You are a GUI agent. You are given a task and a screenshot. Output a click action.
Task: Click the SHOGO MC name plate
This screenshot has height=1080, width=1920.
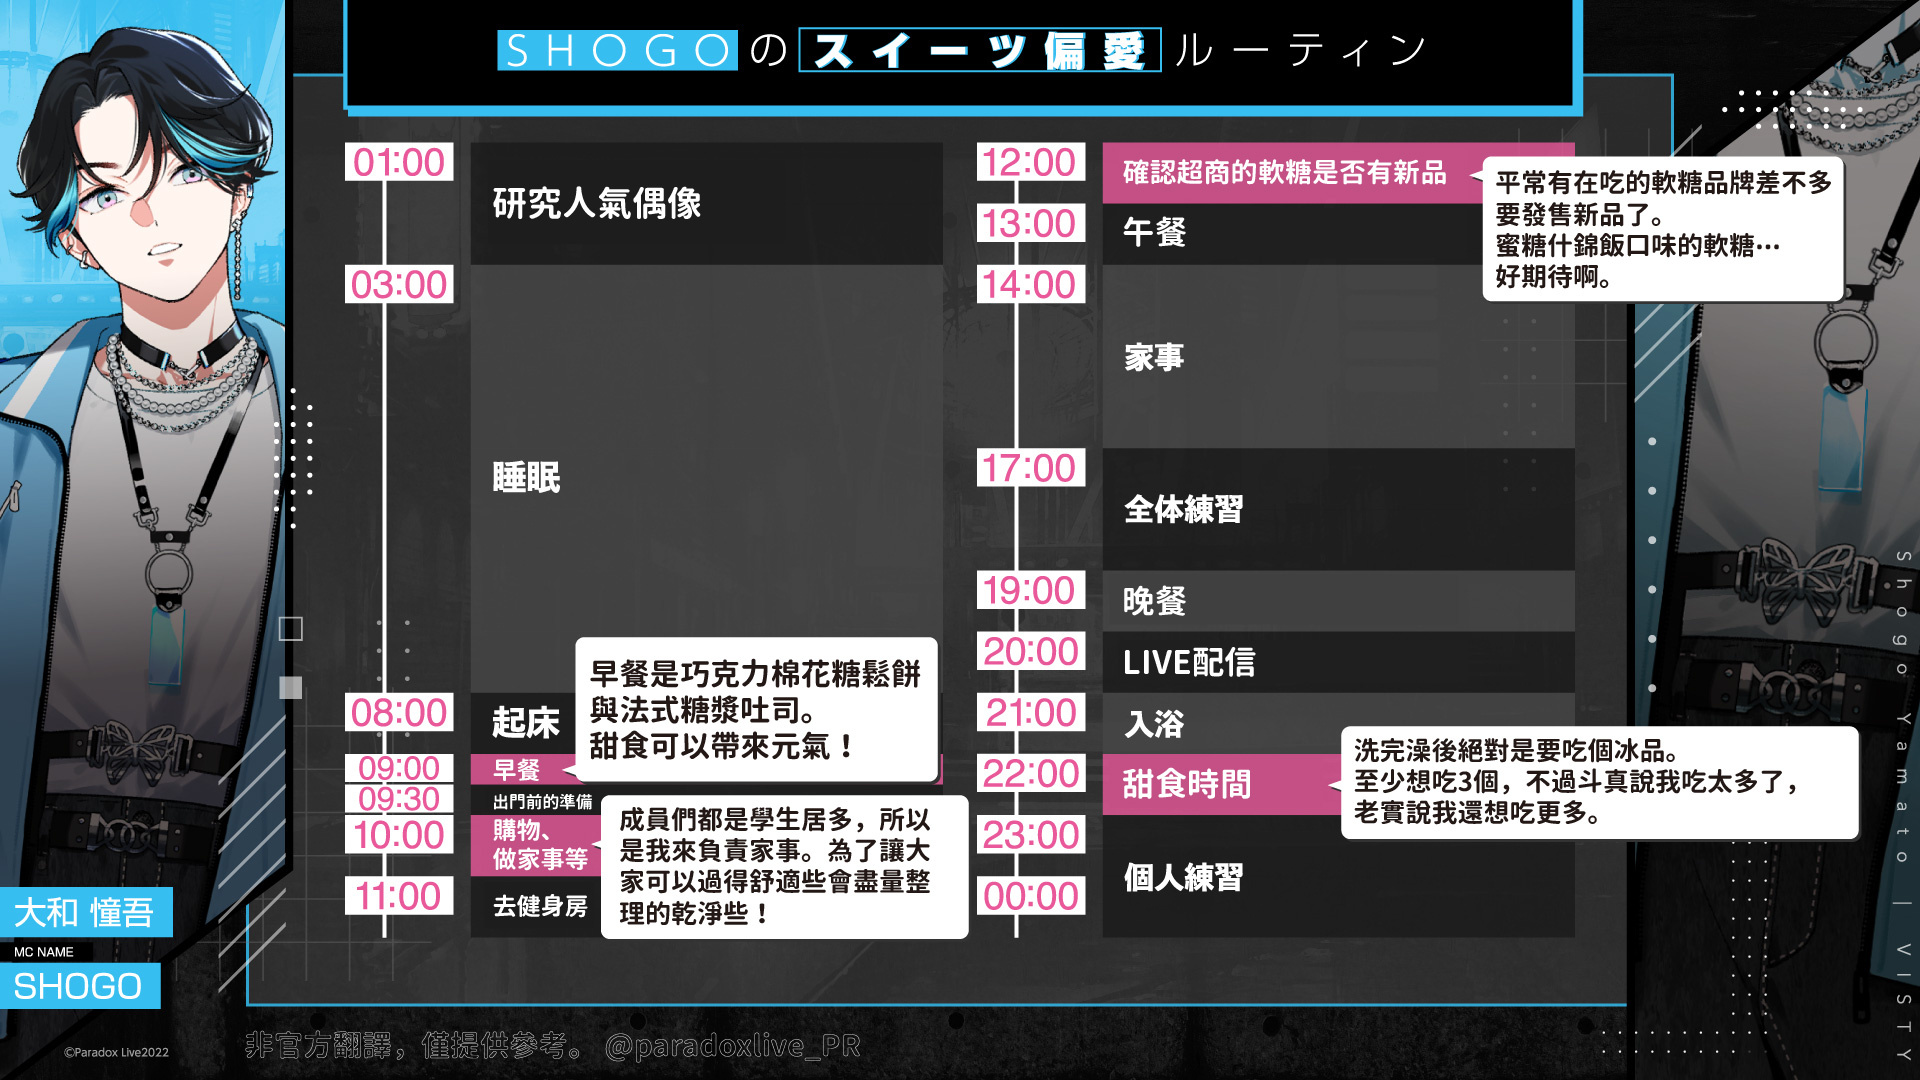coord(80,986)
